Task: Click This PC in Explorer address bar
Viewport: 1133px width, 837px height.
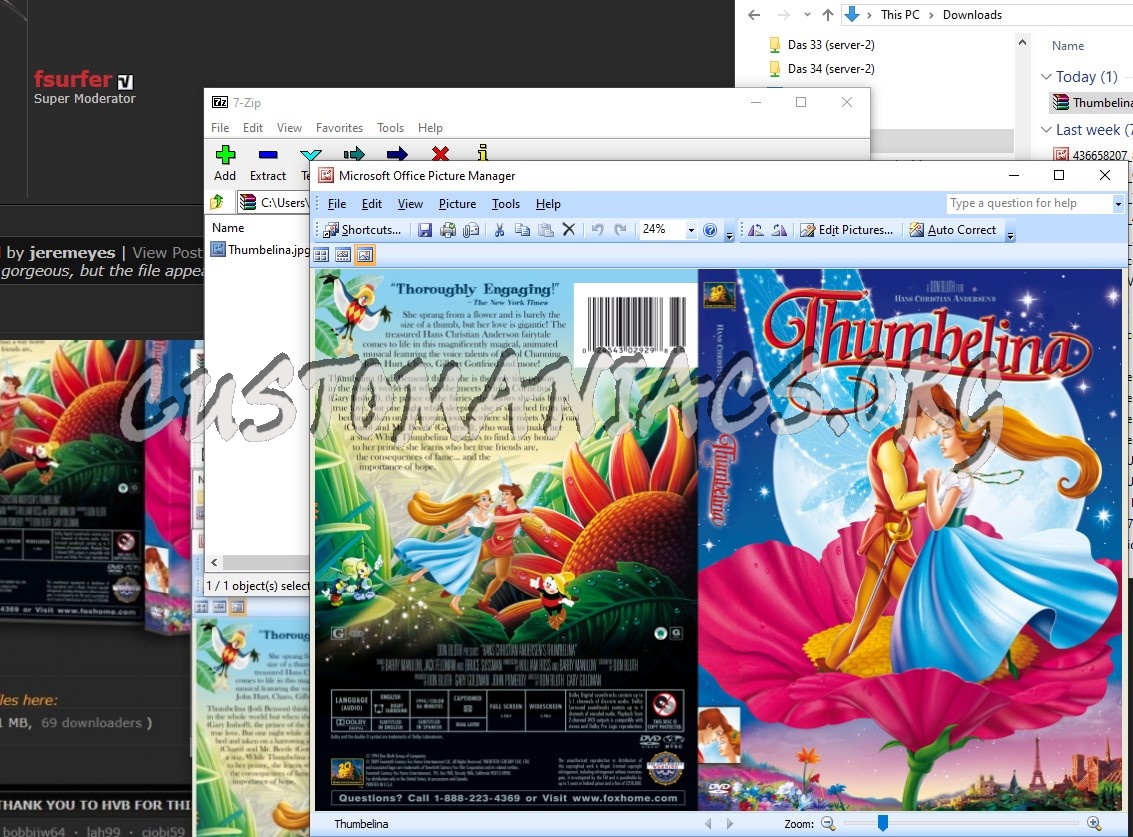Action: tap(900, 14)
